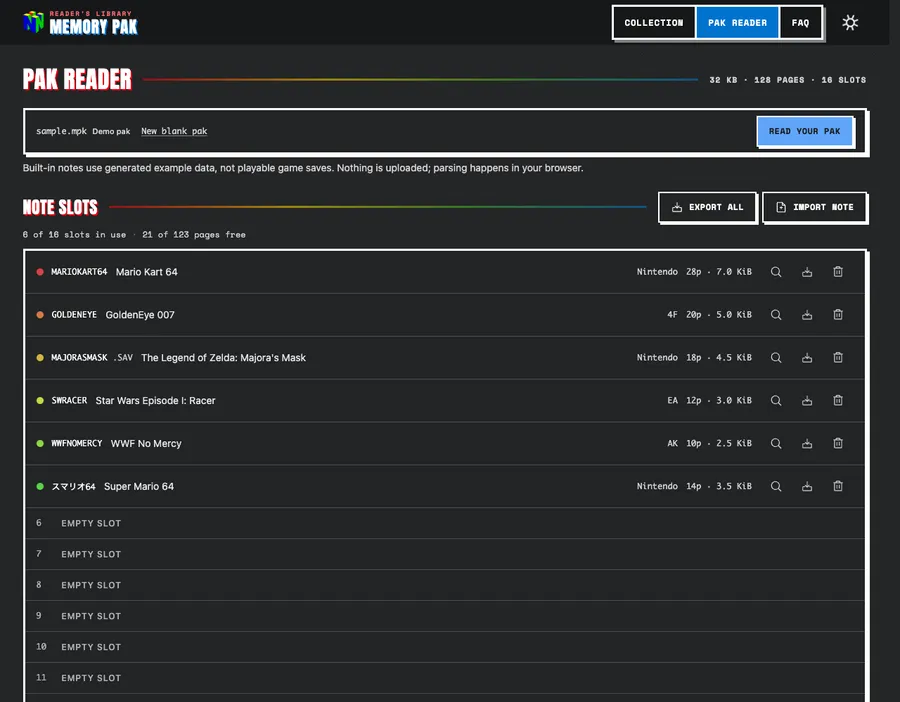
Task: Click the .SAV extension label
Action: pyautogui.click(x=123, y=358)
